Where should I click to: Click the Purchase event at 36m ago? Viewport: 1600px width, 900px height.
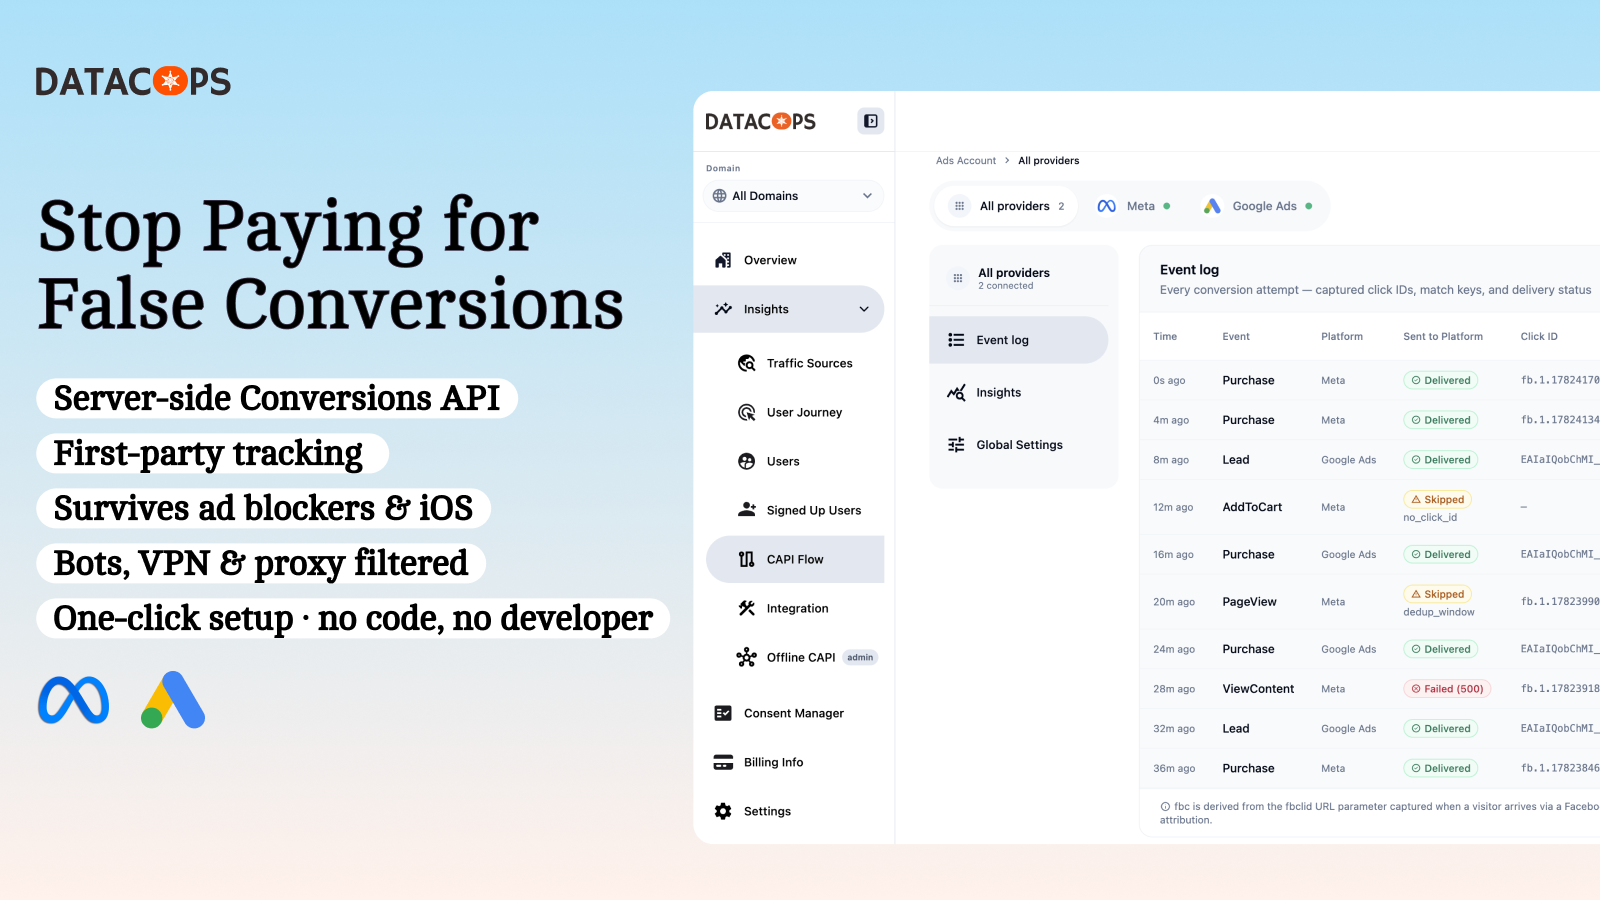pyautogui.click(x=1248, y=769)
